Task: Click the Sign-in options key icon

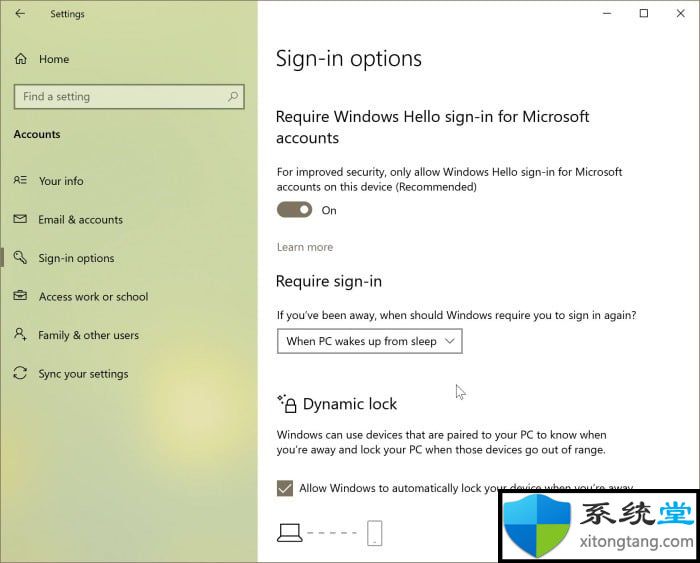Action: tap(20, 257)
